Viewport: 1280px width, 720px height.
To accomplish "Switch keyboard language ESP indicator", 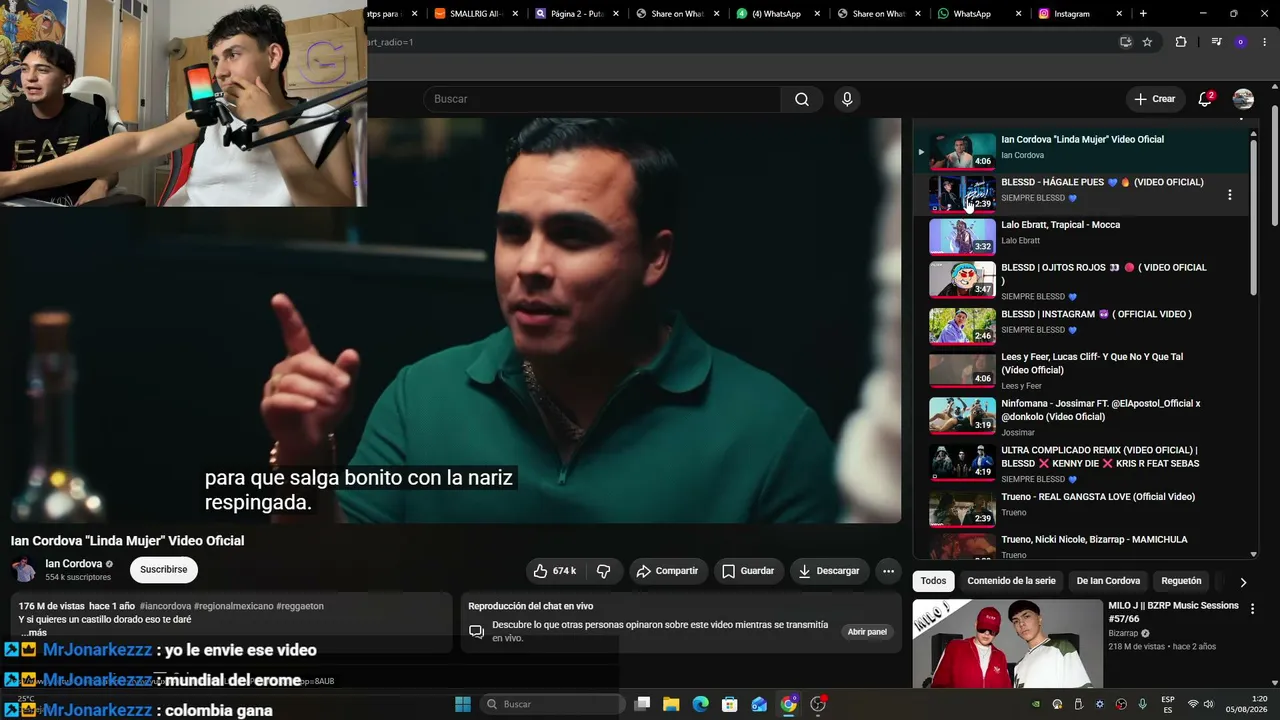I will 1168,704.
